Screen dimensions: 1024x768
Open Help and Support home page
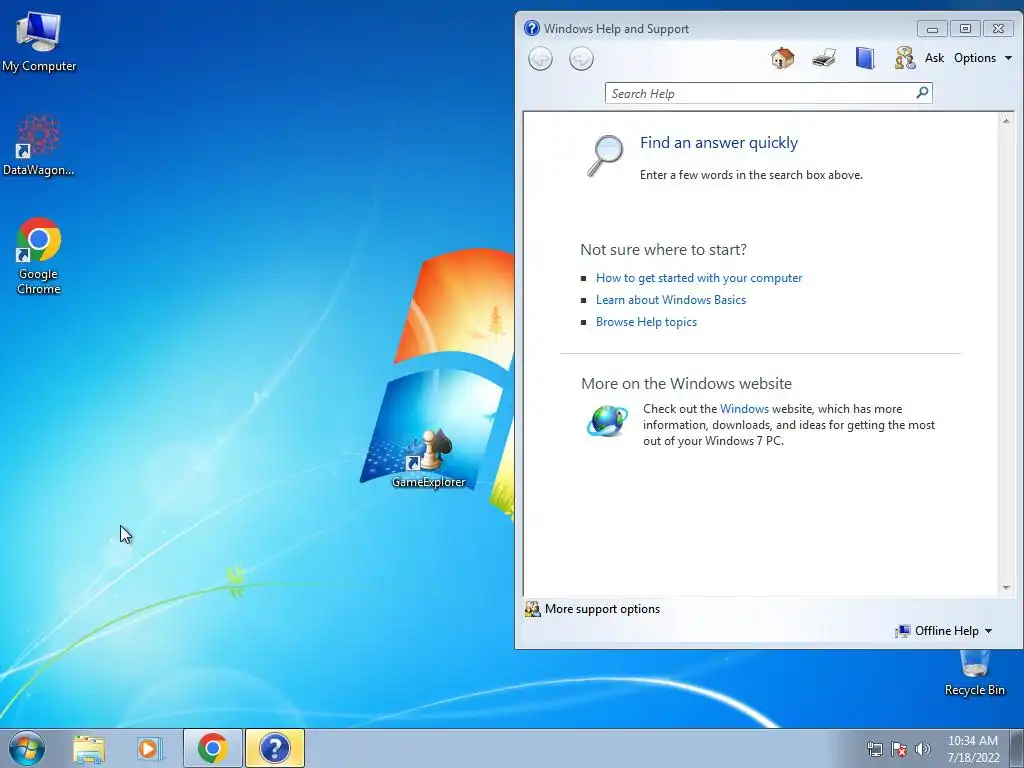pyautogui.click(x=782, y=58)
